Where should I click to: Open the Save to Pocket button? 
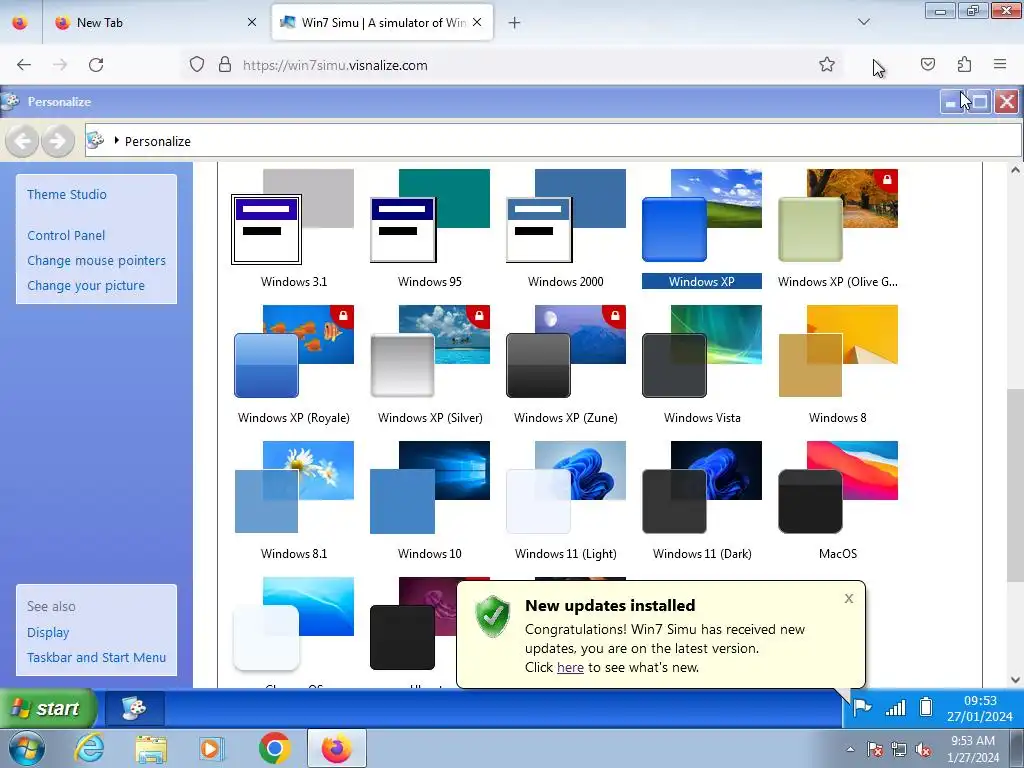(927, 65)
